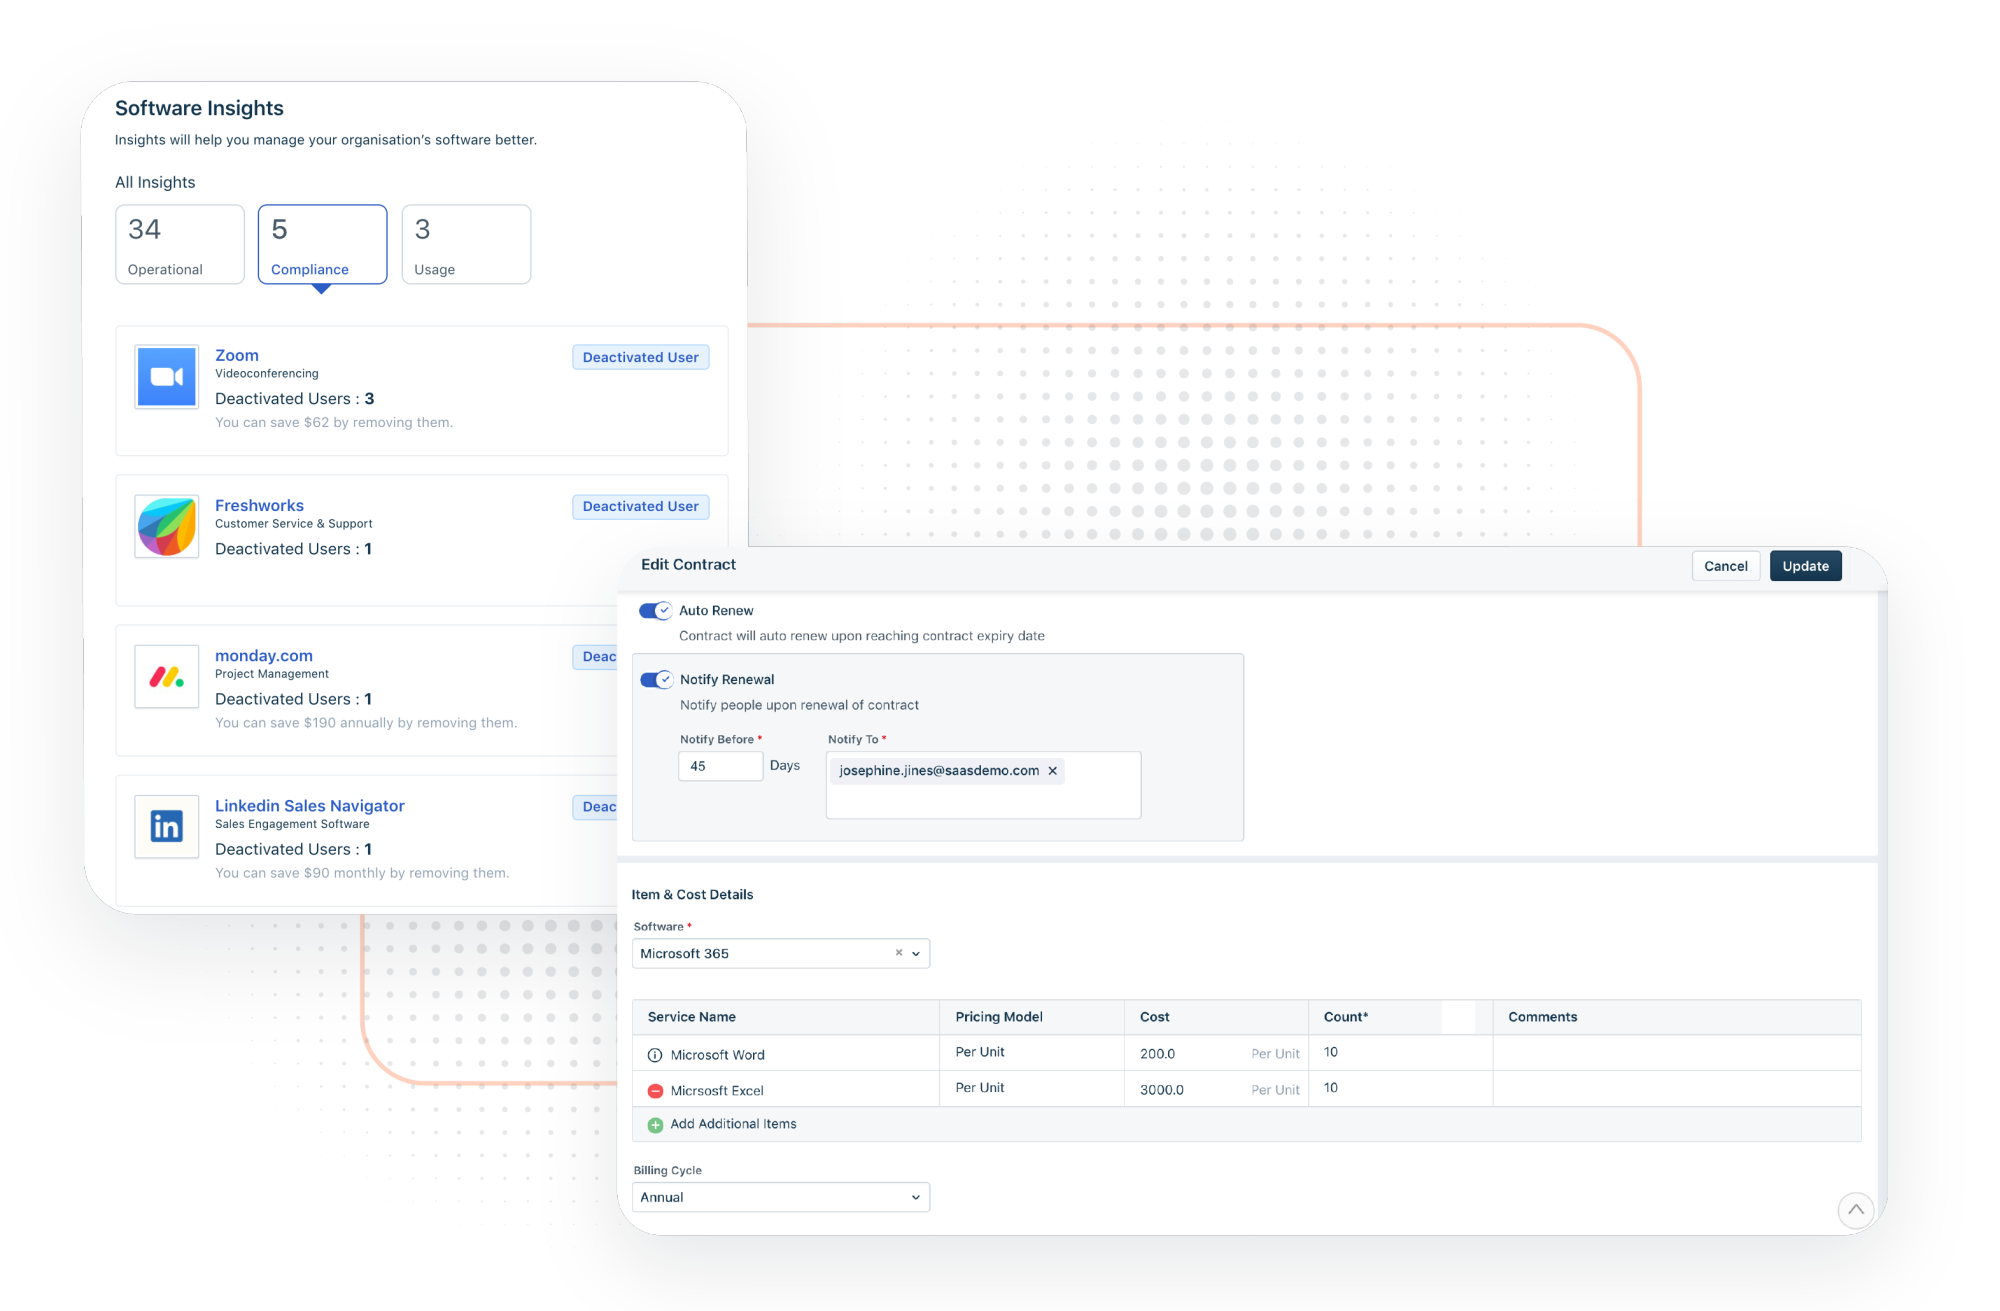The height and width of the screenshot is (1311, 2000).
Task: Select the monday.com app icon
Action: pos(166,677)
